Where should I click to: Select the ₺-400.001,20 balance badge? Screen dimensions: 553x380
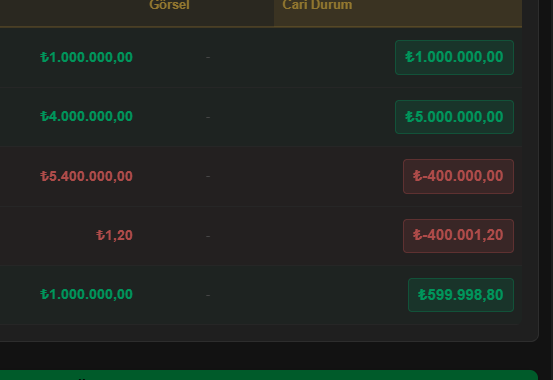coord(458,235)
